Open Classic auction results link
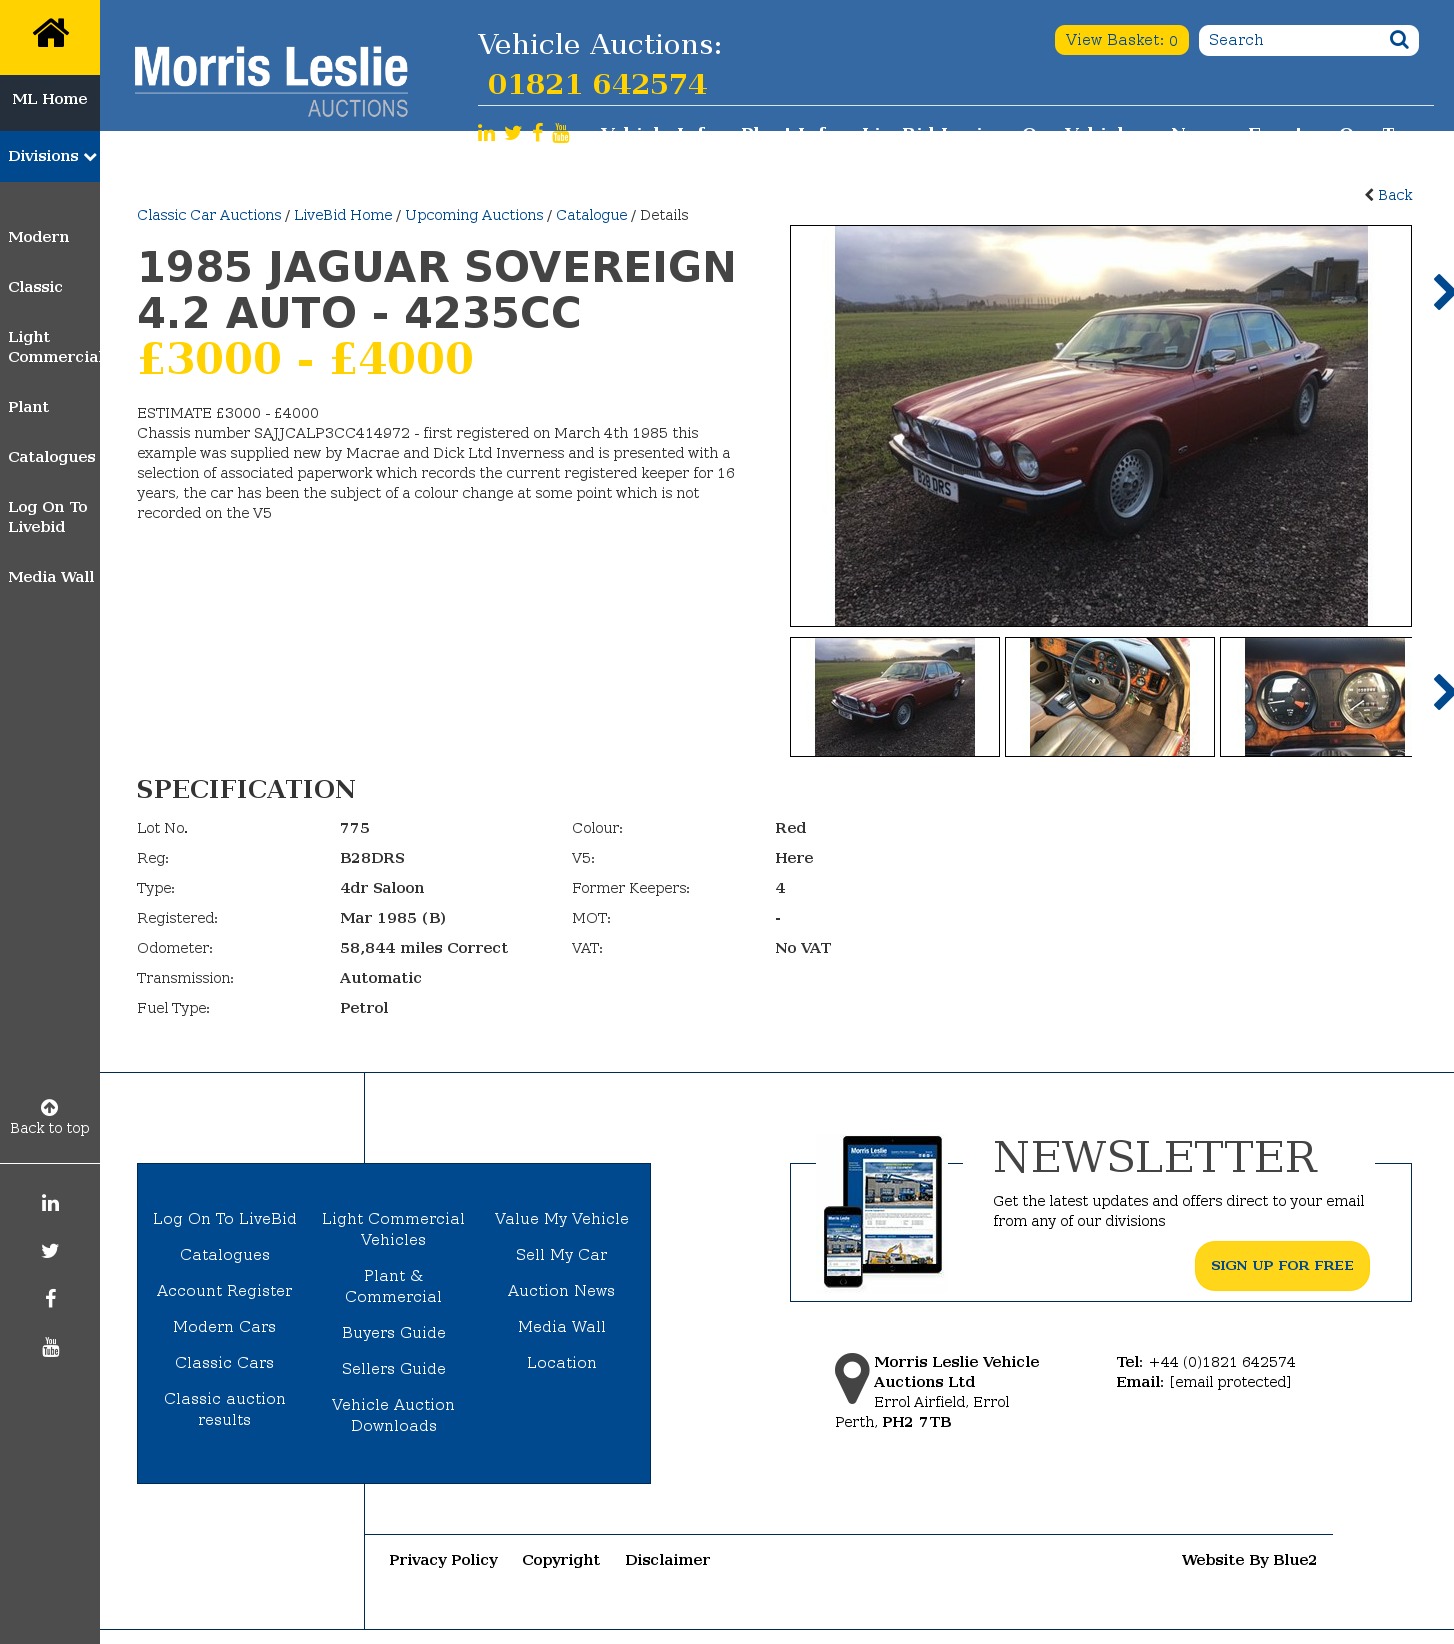This screenshot has height=1644, width=1454. [225, 1409]
